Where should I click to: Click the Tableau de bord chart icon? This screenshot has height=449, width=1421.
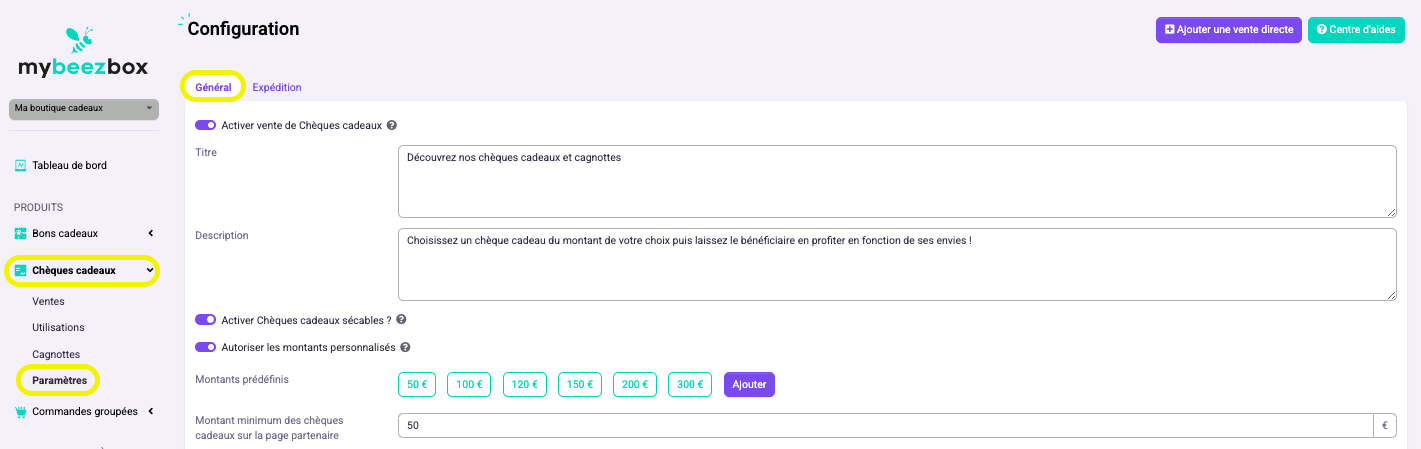pyautogui.click(x=20, y=165)
